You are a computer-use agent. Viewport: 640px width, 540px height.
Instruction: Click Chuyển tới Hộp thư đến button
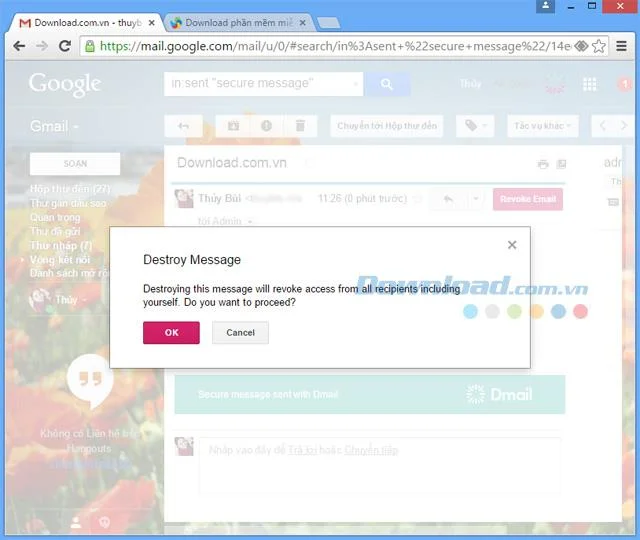[387, 126]
